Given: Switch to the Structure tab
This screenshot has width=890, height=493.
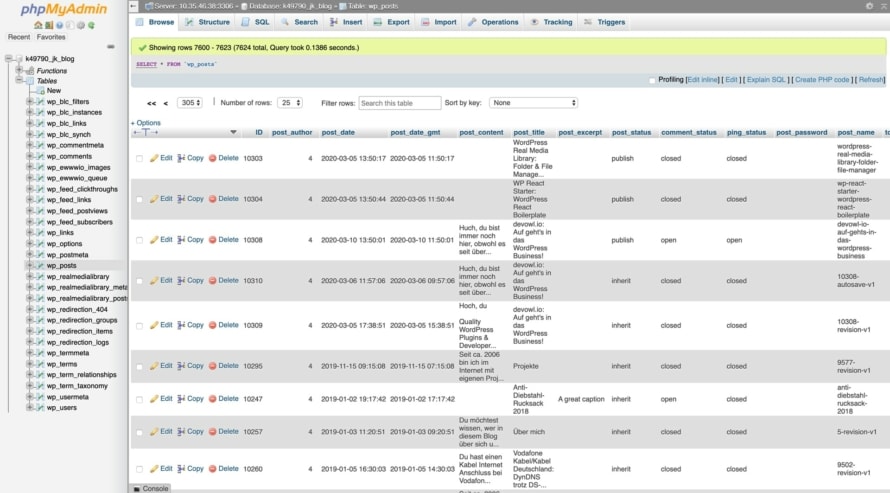Looking at the screenshot, I should pos(207,22).
